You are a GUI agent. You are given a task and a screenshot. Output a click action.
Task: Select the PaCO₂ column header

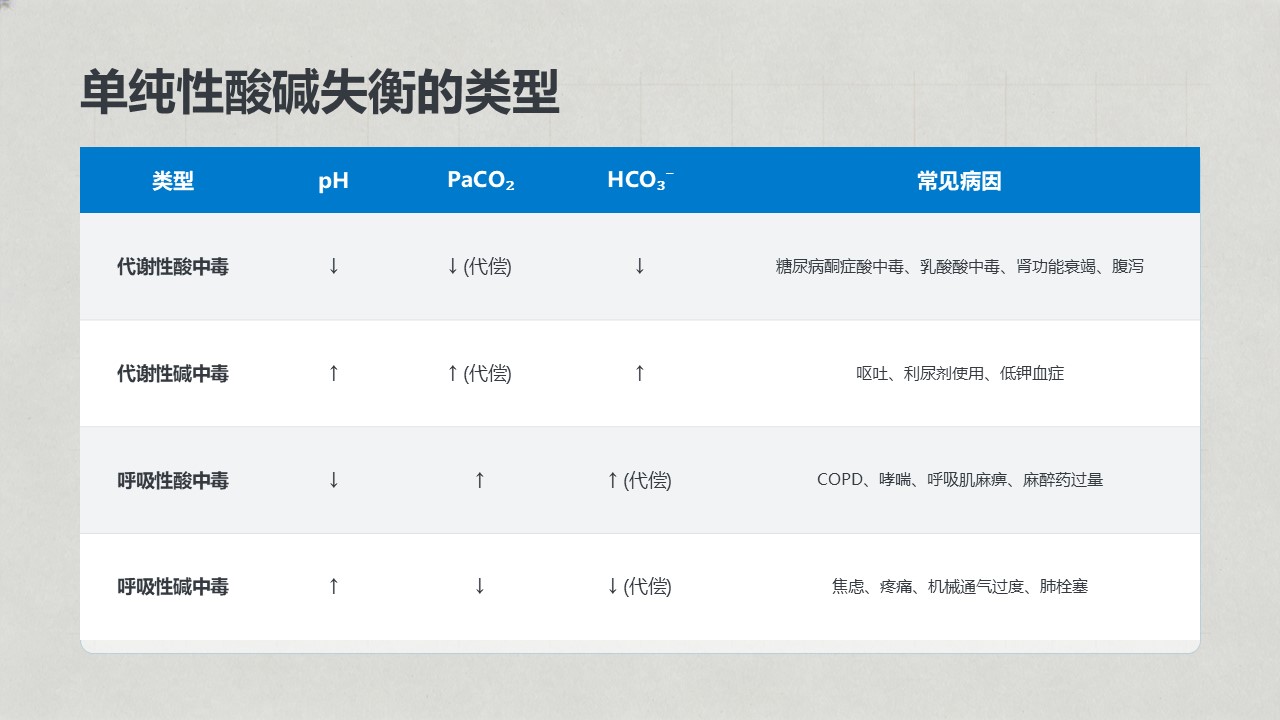tap(480, 181)
